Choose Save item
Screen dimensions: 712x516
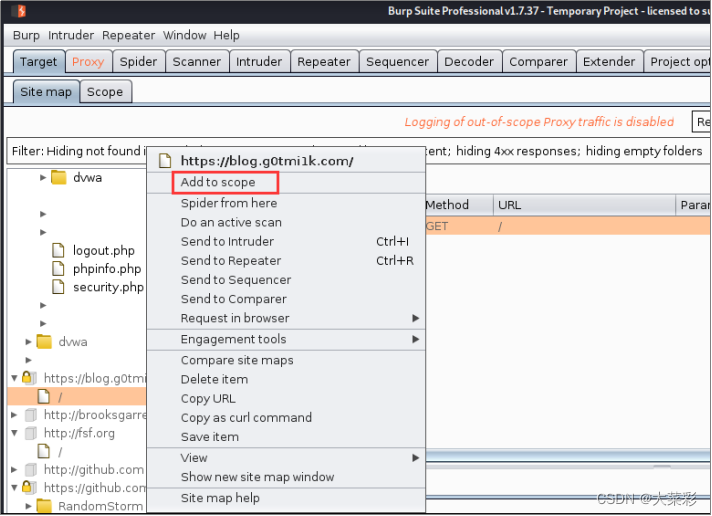point(286,437)
